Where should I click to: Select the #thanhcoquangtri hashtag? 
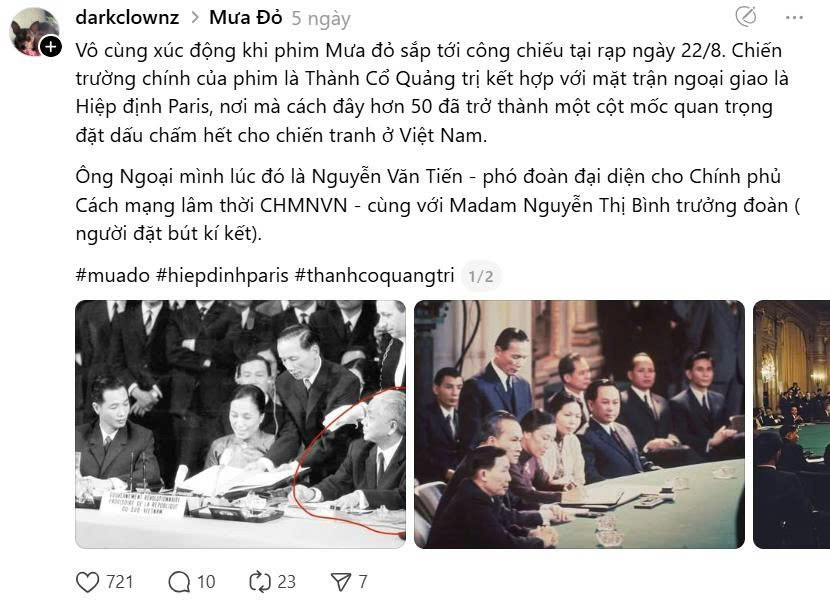tap(374, 275)
